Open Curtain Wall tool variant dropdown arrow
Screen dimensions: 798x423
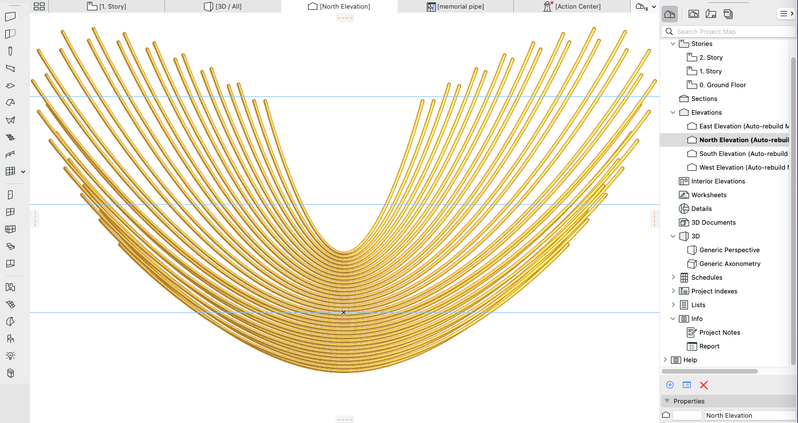(23, 172)
